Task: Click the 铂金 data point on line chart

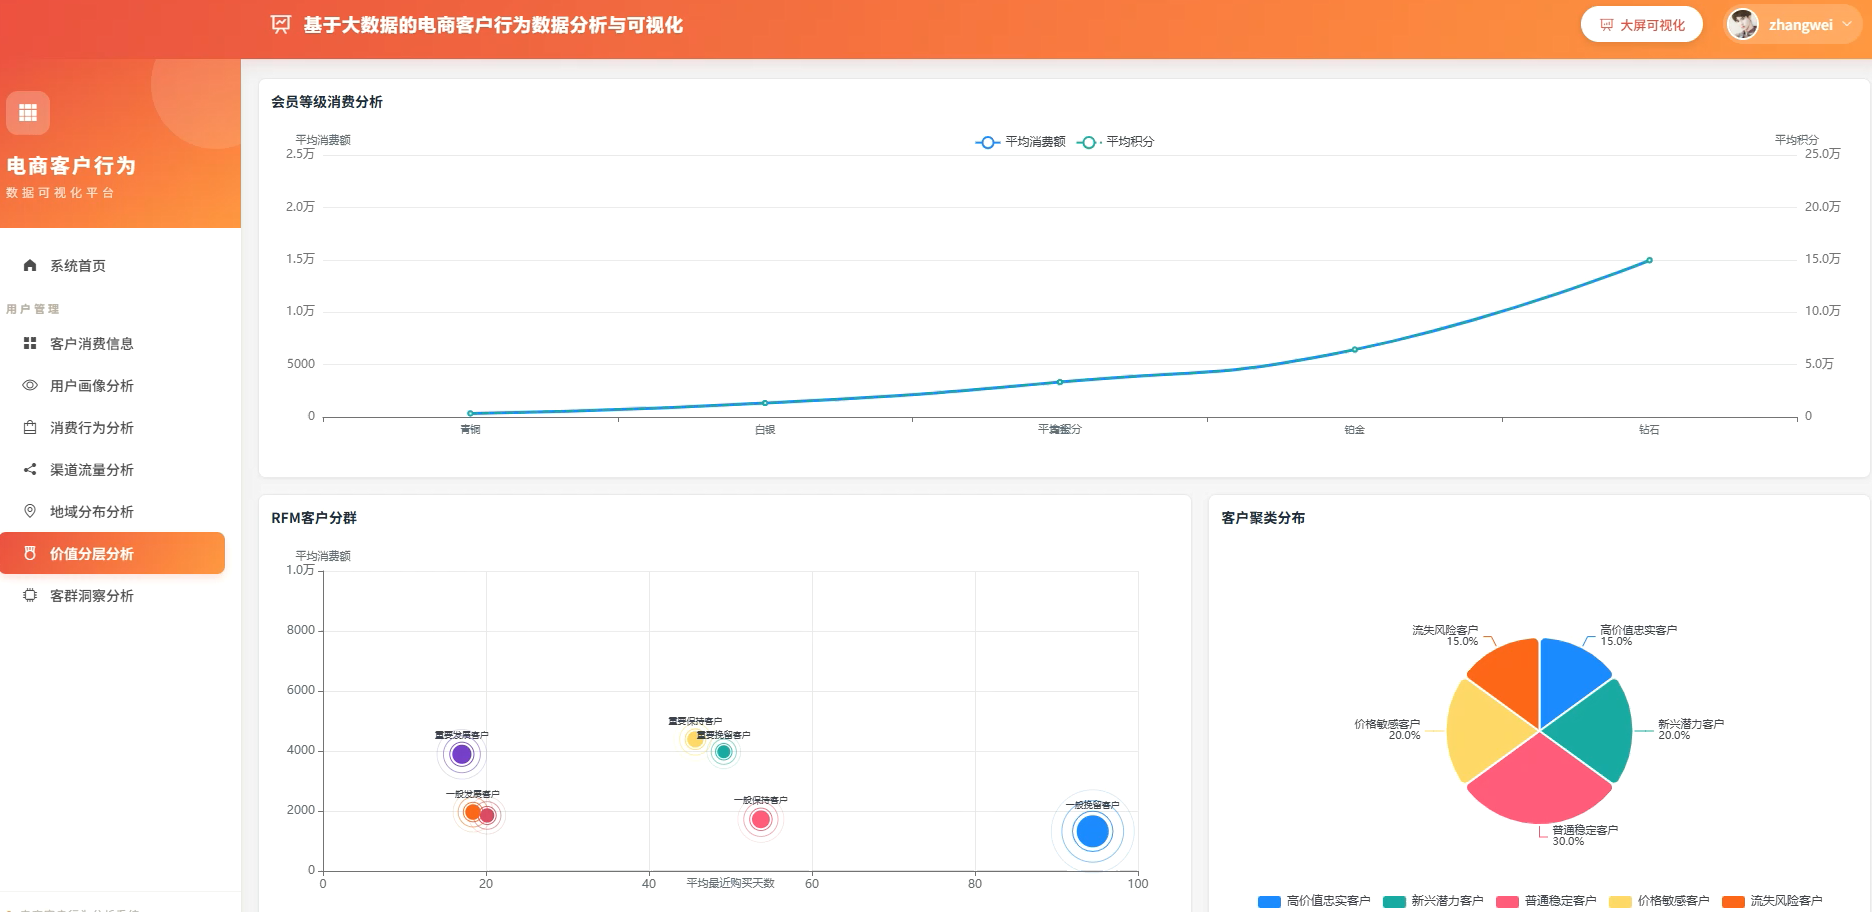Action: [x=1355, y=349]
